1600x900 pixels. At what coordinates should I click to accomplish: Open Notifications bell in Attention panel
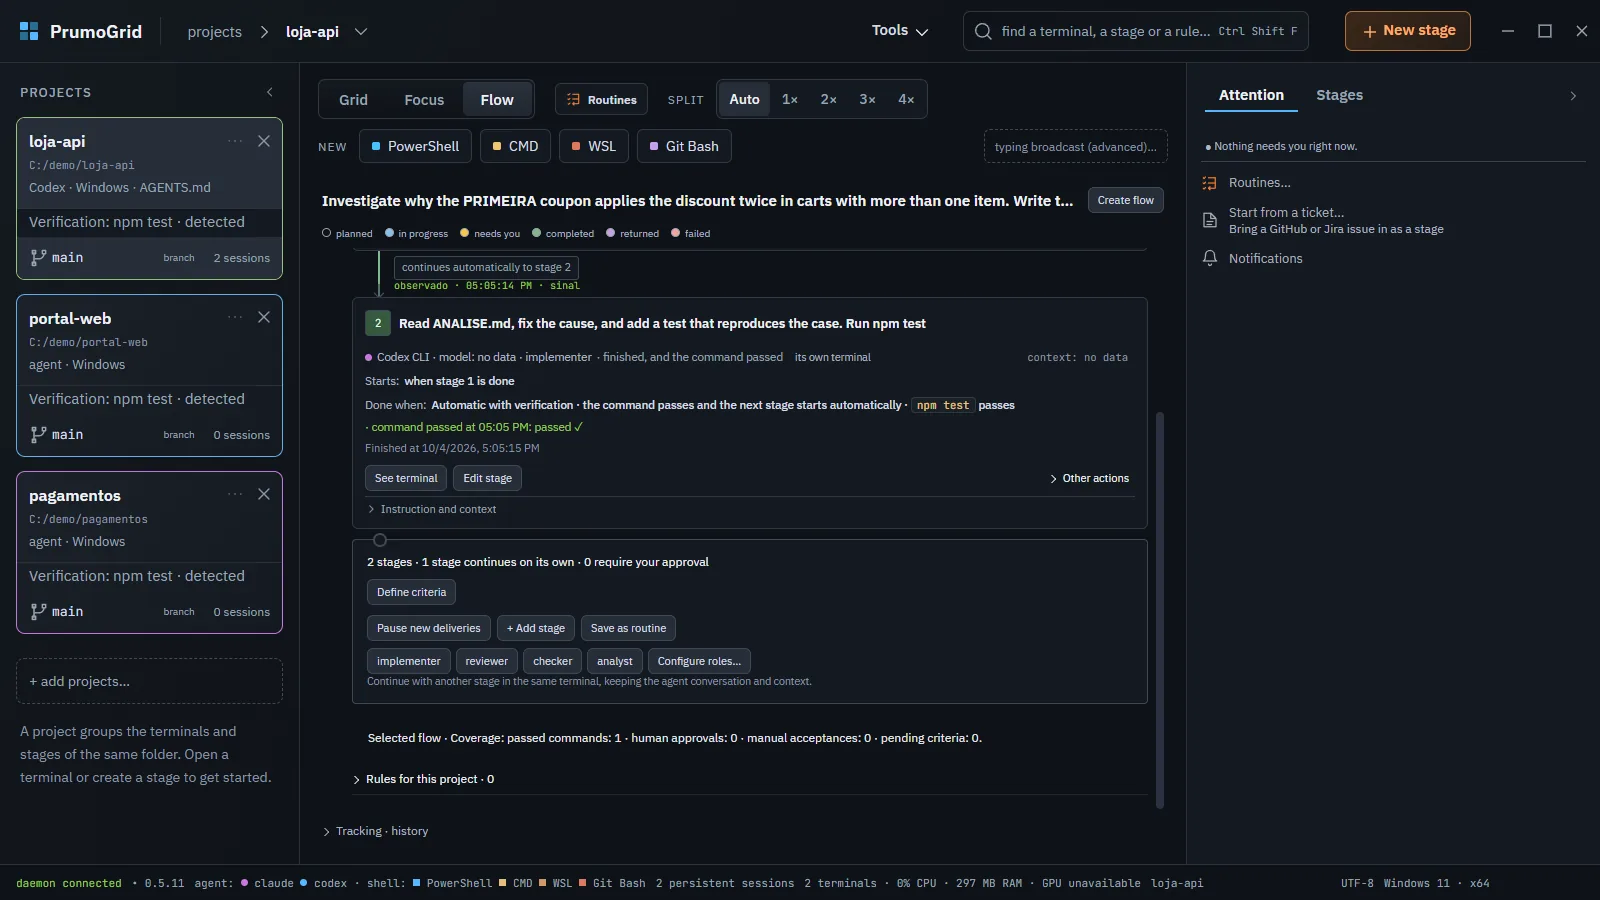1209,258
